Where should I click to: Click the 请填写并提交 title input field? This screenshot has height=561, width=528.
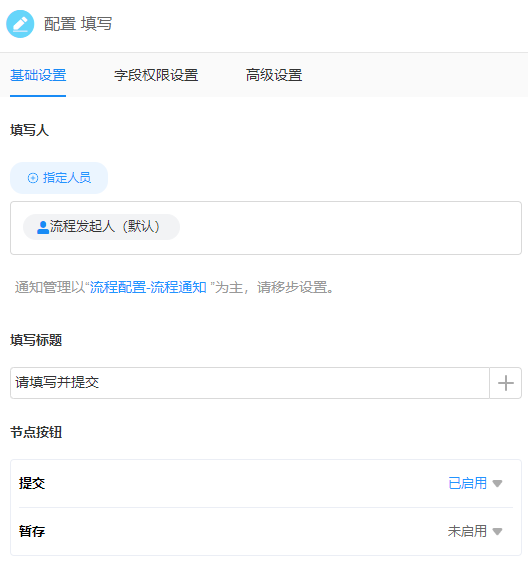pyautogui.click(x=250, y=383)
